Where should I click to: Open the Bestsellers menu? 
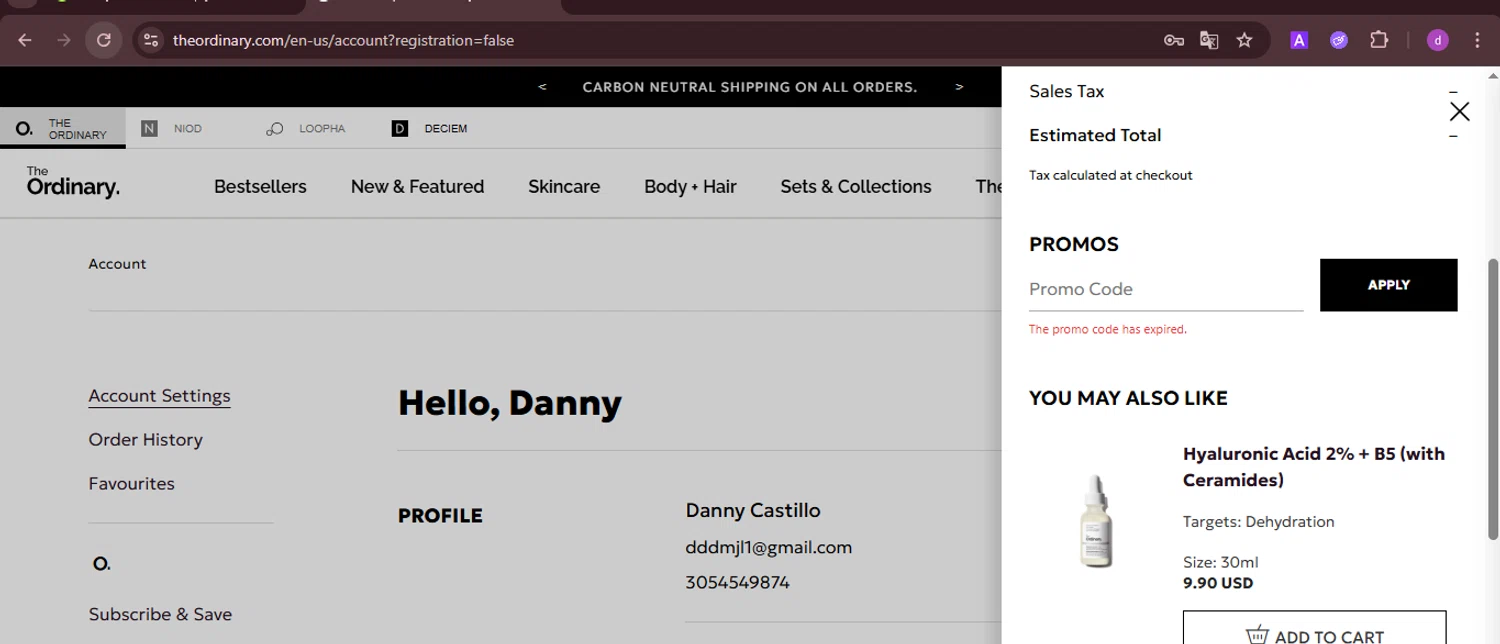(260, 186)
